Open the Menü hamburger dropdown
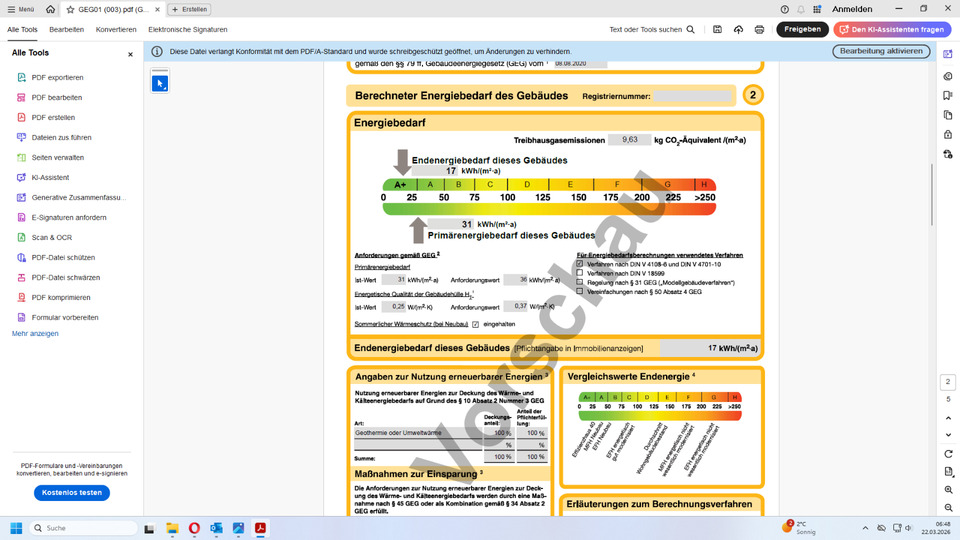Viewport: 960px width, 540px height. point(20,9)
